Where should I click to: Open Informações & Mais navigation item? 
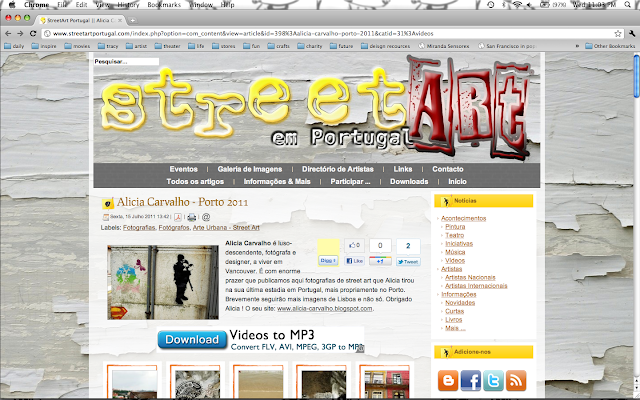tap(277, 182)
